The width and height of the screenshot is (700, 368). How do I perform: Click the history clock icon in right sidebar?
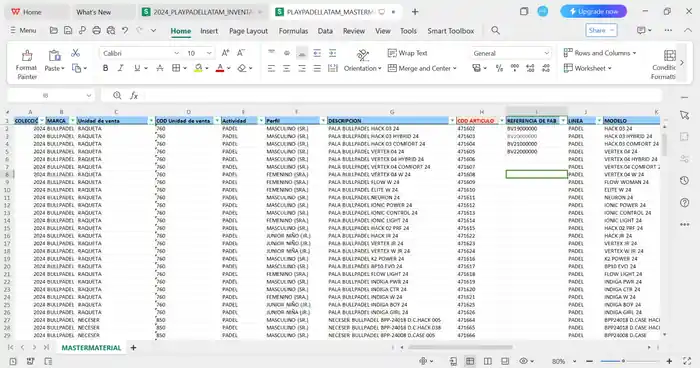[x=684, y=180]
